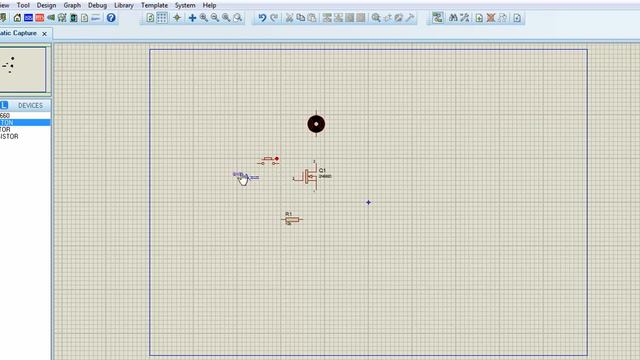
Task: Click the last sheet toolbar icon
Action: point(517,18)
